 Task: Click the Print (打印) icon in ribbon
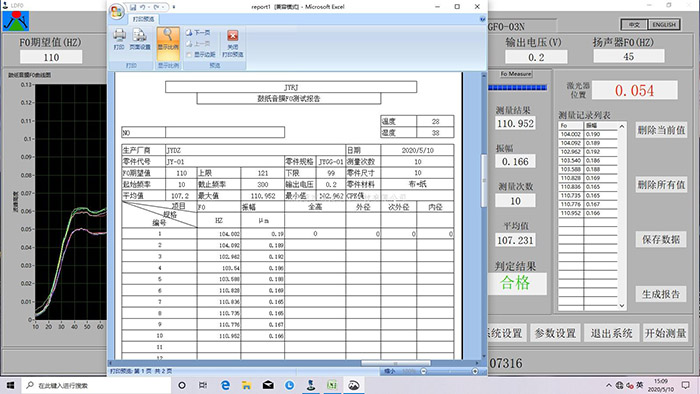tap(119, 39)
